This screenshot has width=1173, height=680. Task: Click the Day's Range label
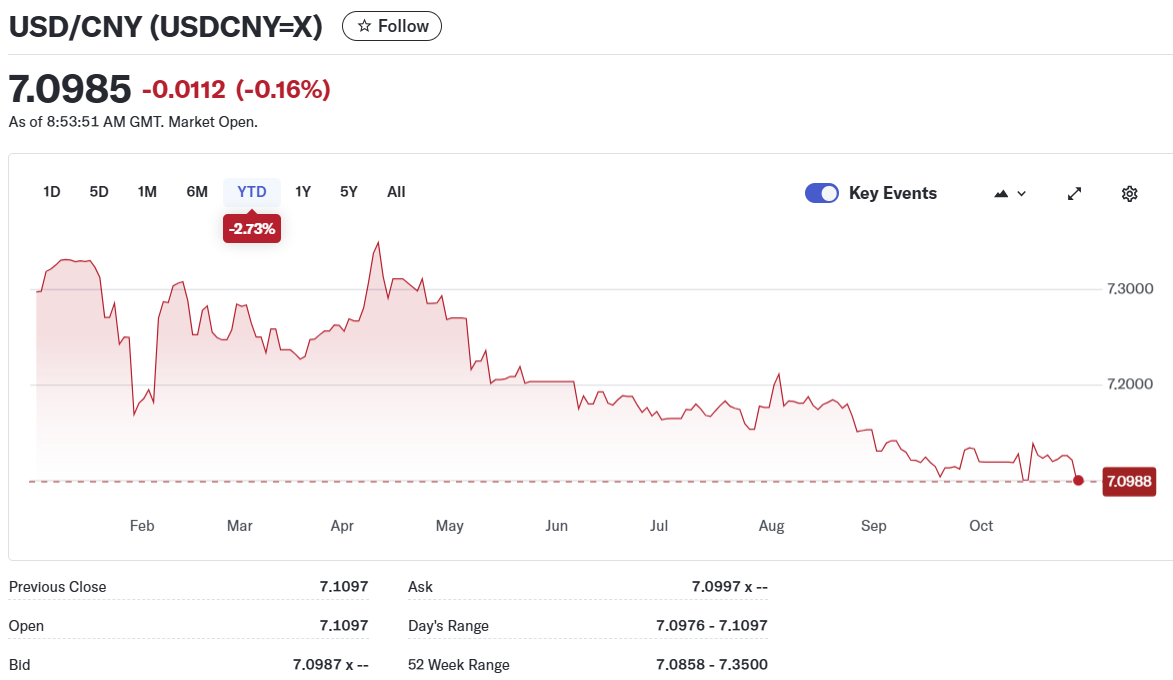[x=448, y=626]
